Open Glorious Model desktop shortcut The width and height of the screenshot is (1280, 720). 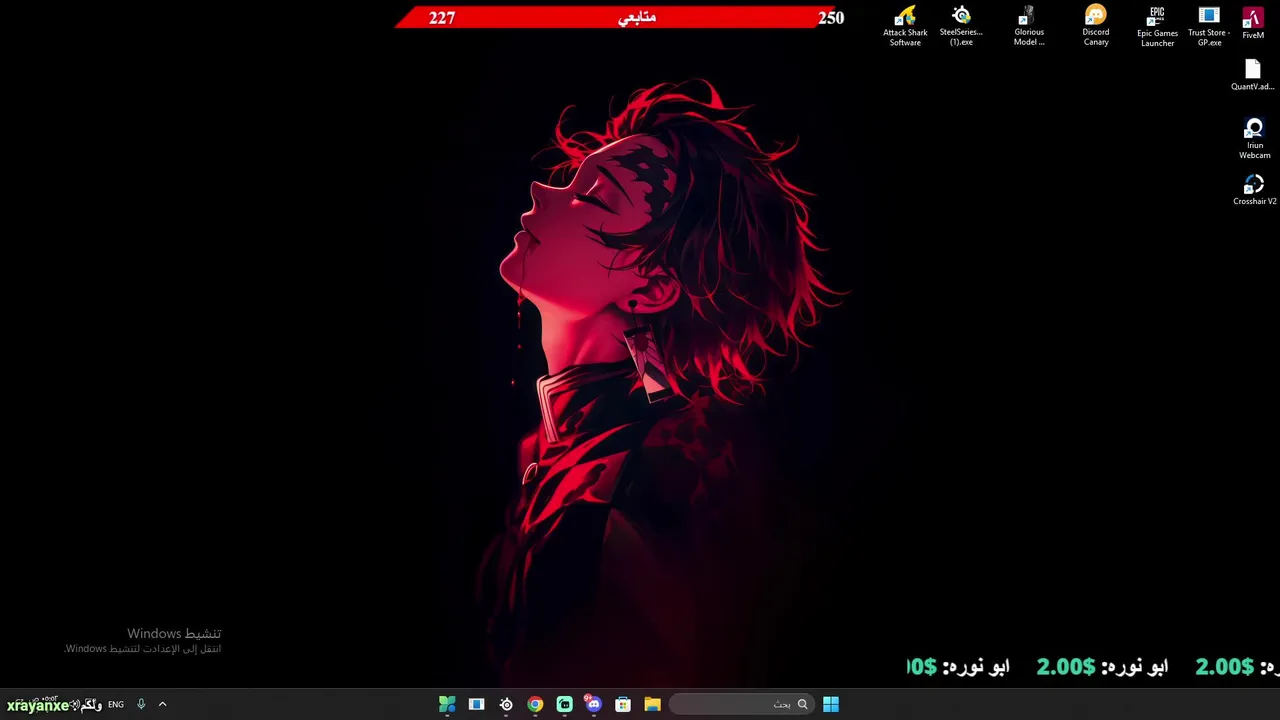click(1028, 26)
